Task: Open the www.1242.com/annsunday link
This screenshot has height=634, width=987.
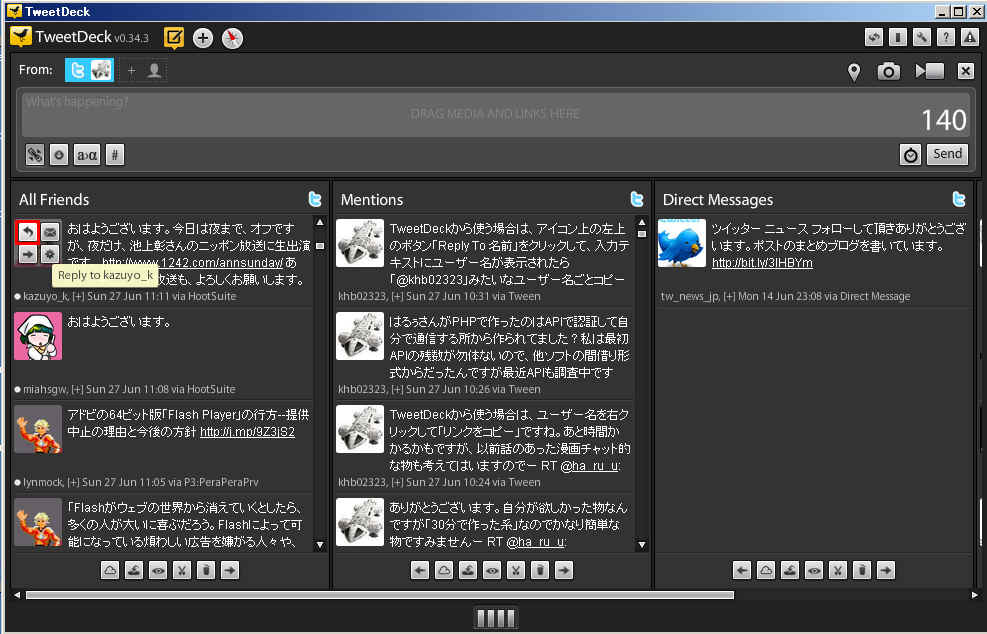Action: (193, 263)
